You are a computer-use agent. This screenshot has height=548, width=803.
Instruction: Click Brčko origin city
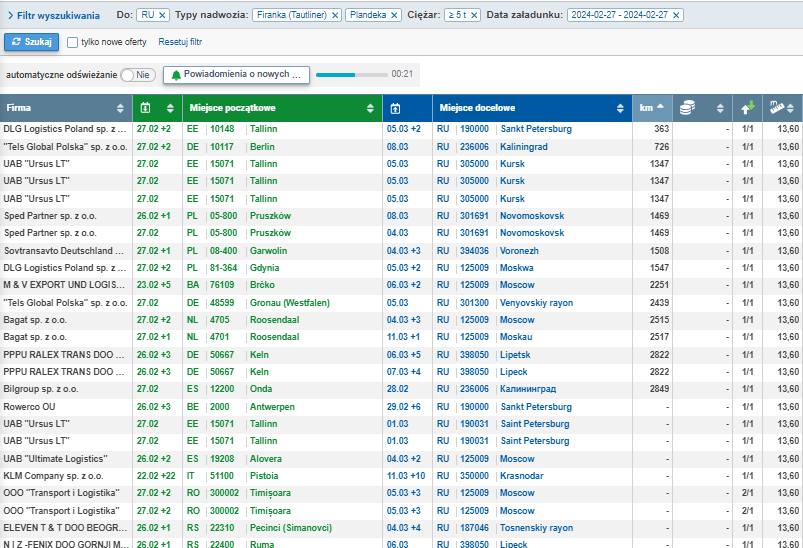pos(262,285)
